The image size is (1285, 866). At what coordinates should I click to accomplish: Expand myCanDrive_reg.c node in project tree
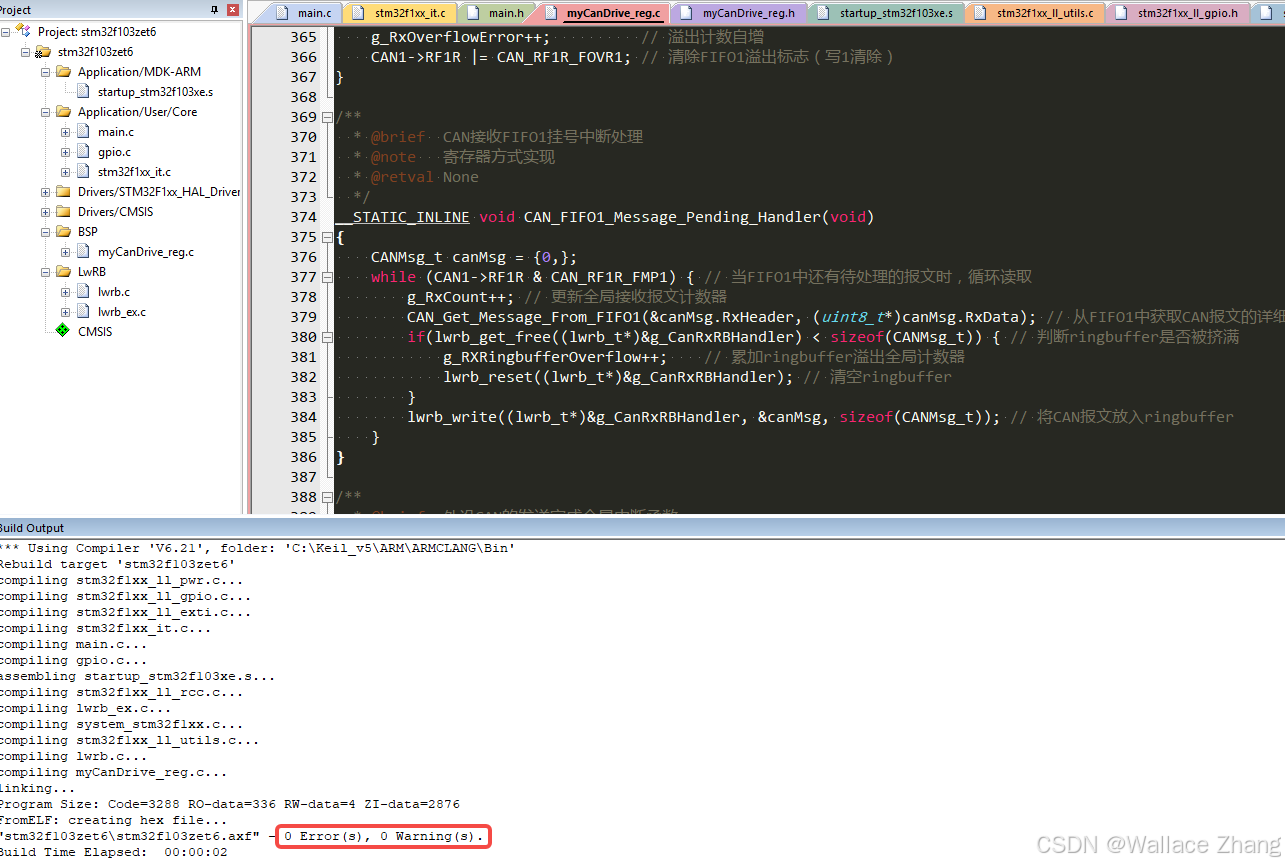point(66,252)
